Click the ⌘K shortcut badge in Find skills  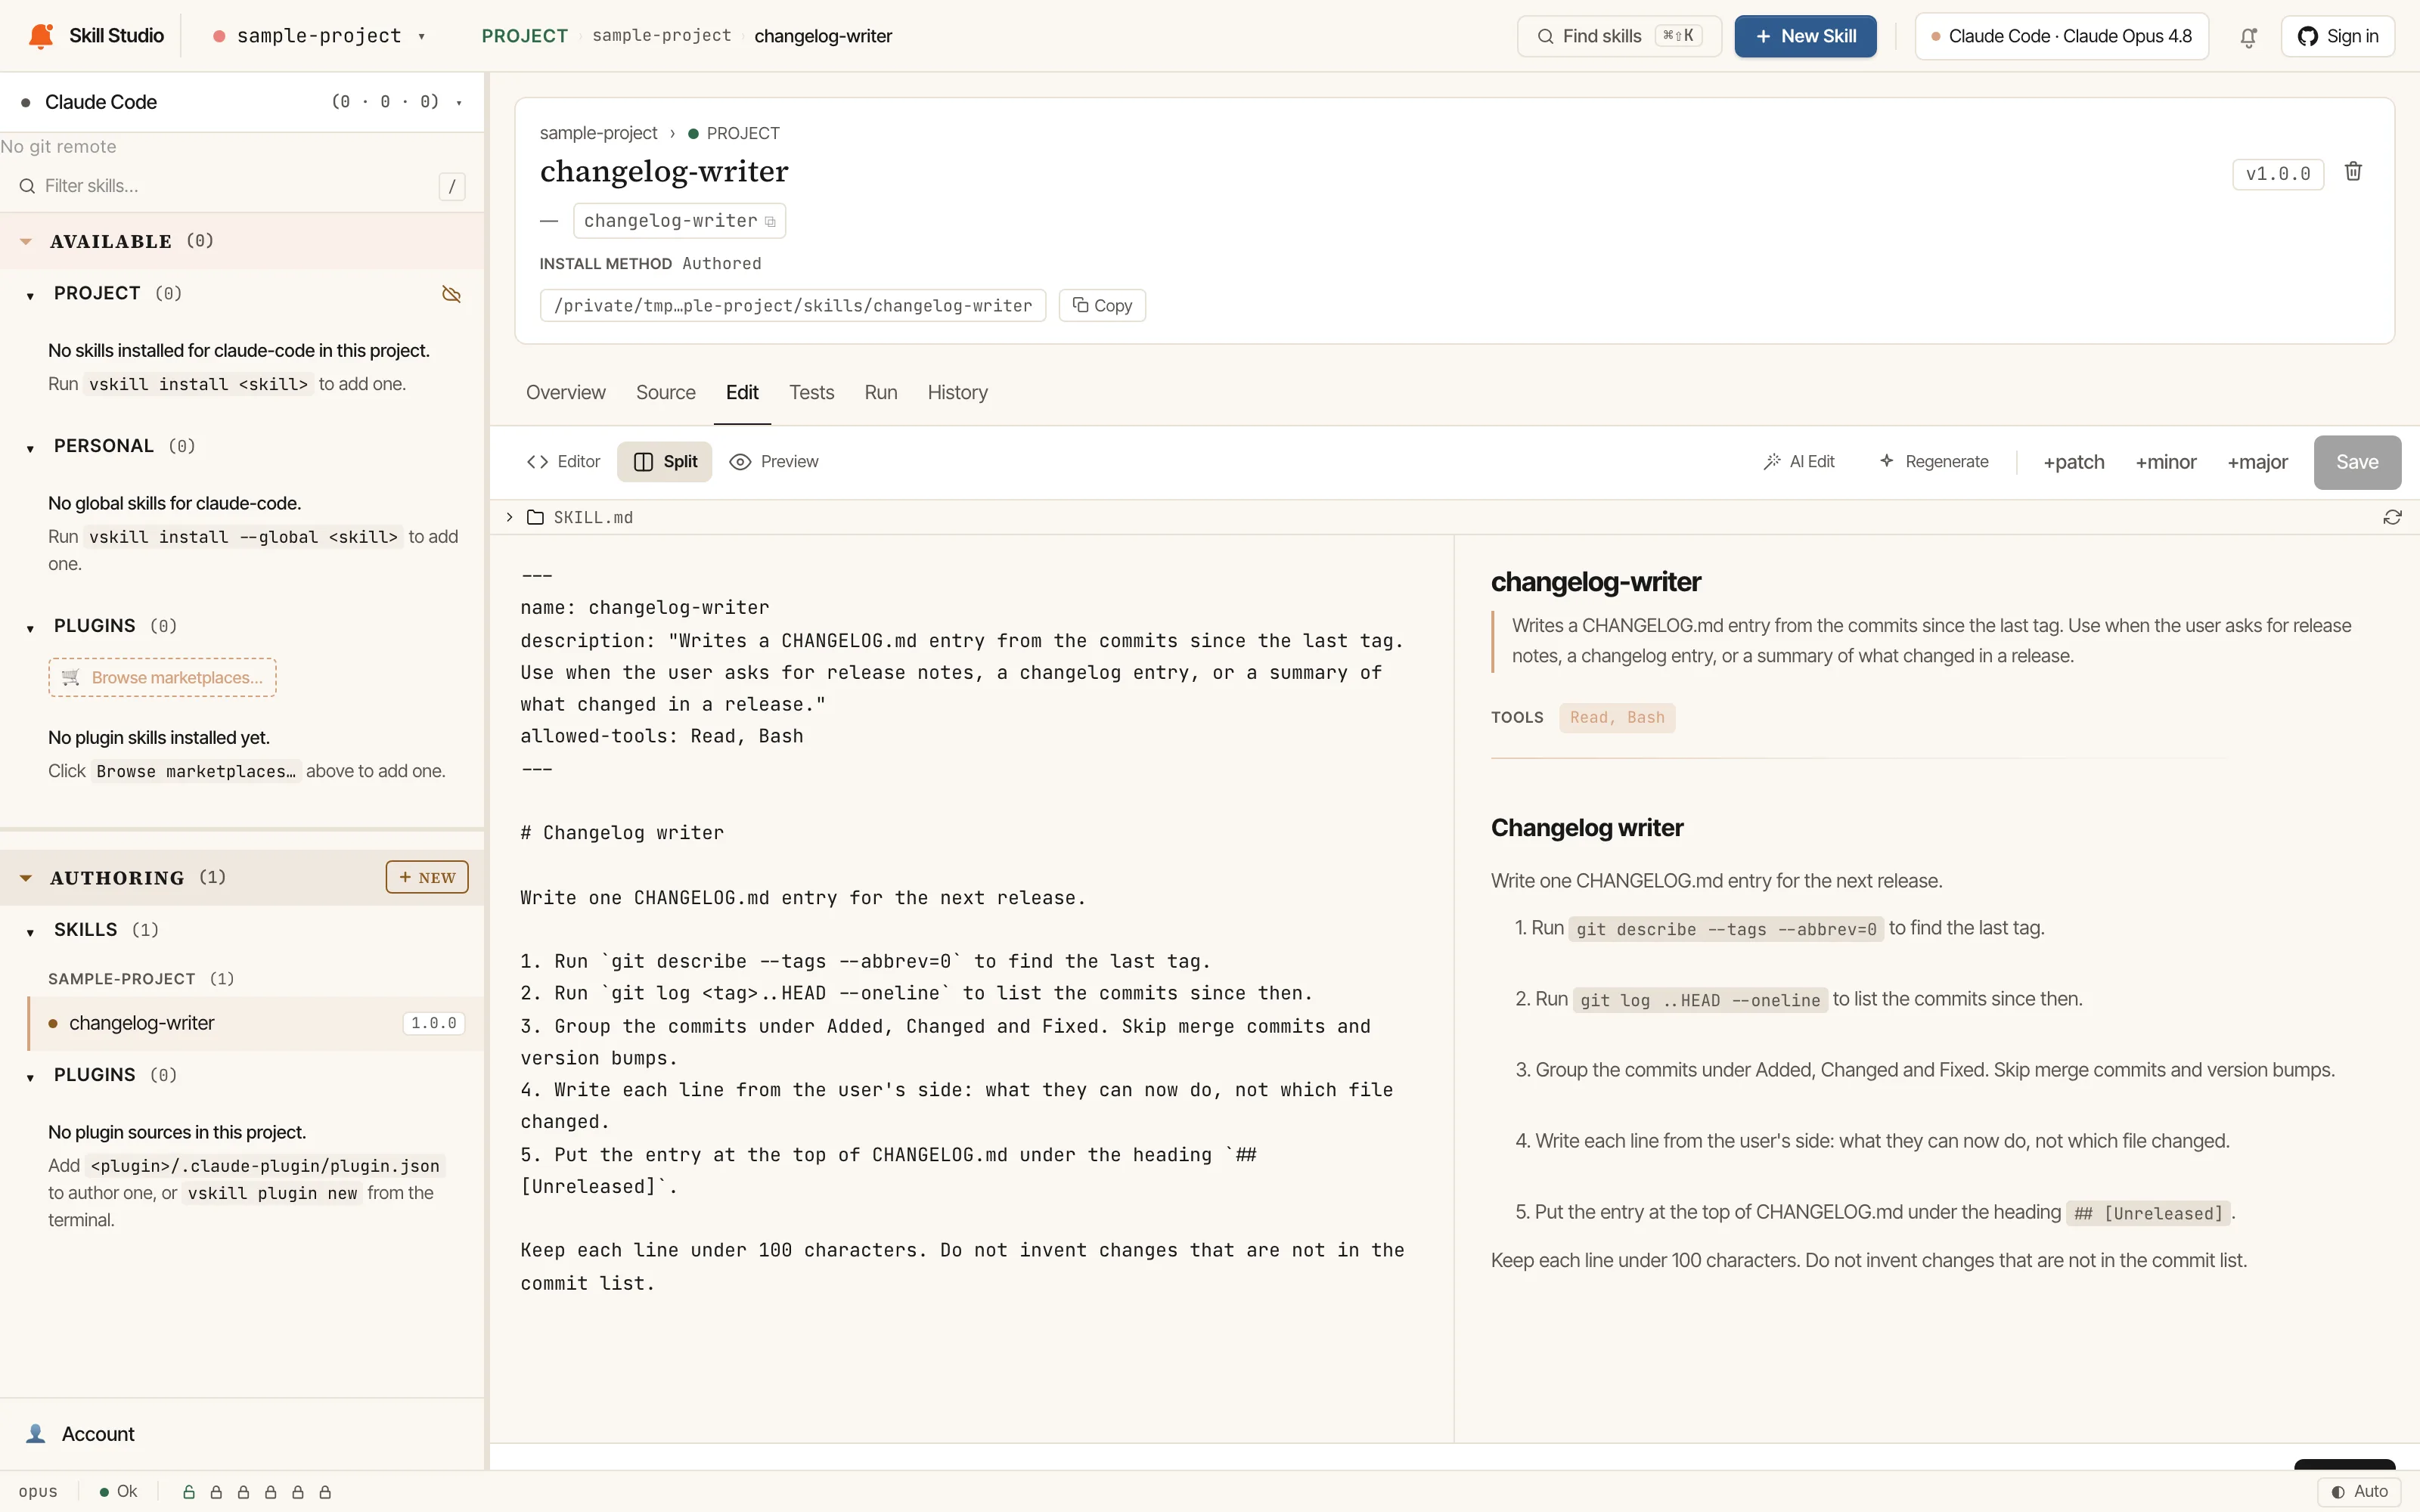click(x=1678, y=36)
